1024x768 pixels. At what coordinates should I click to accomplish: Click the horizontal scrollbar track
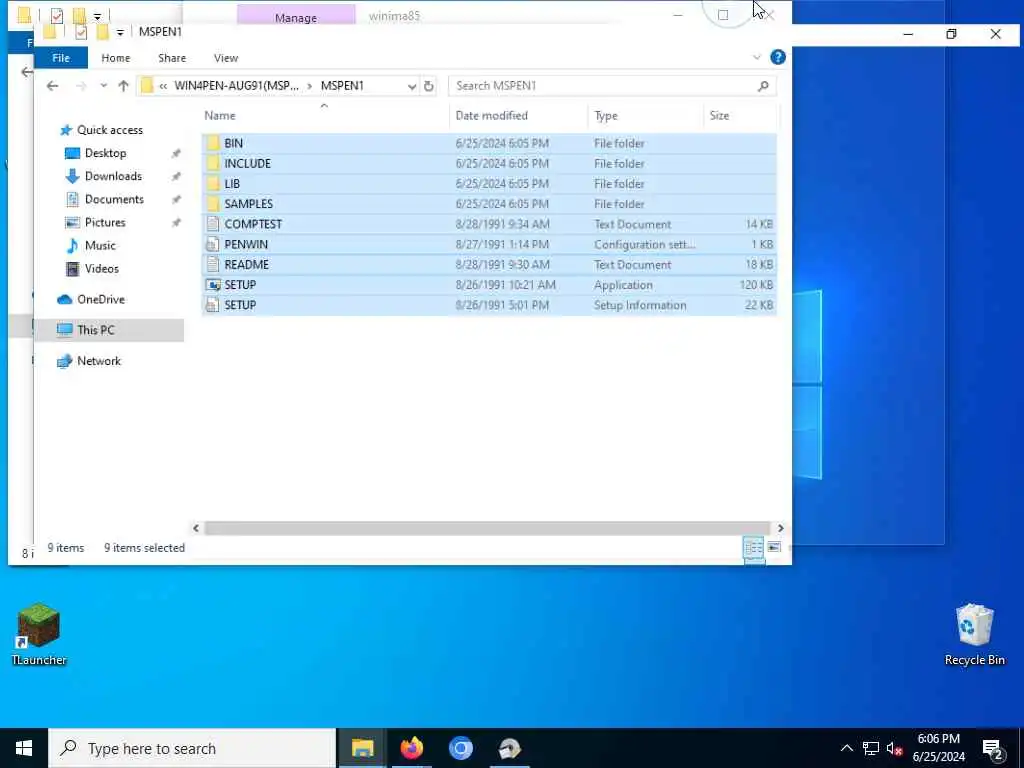coord(487,528)
